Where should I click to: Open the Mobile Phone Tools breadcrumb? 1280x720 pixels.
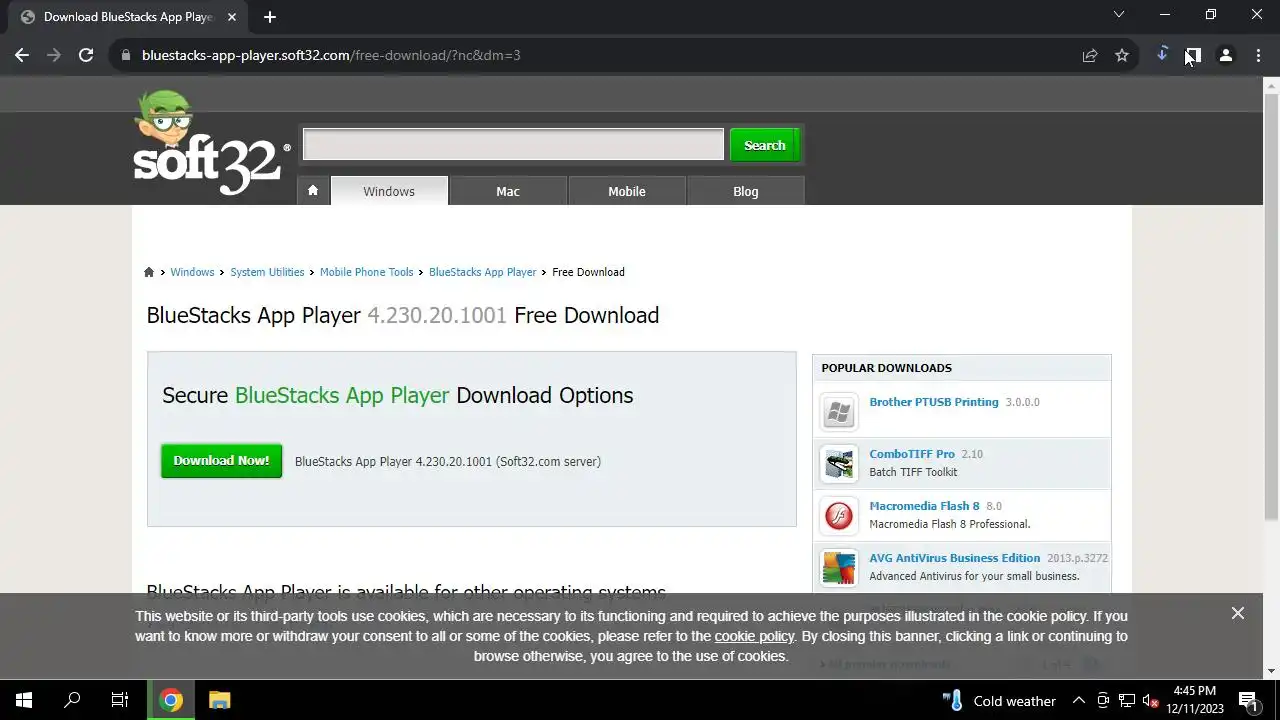[x=366, y=272]
